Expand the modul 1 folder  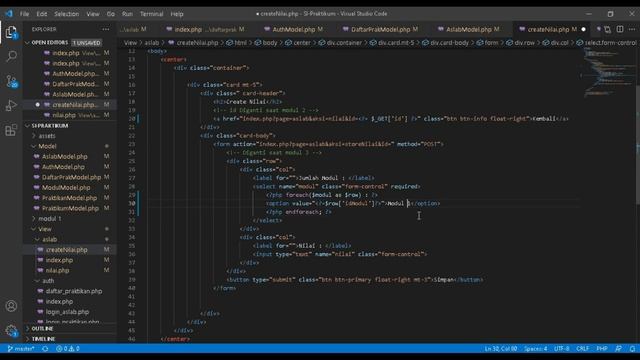[x=50, y=219]
